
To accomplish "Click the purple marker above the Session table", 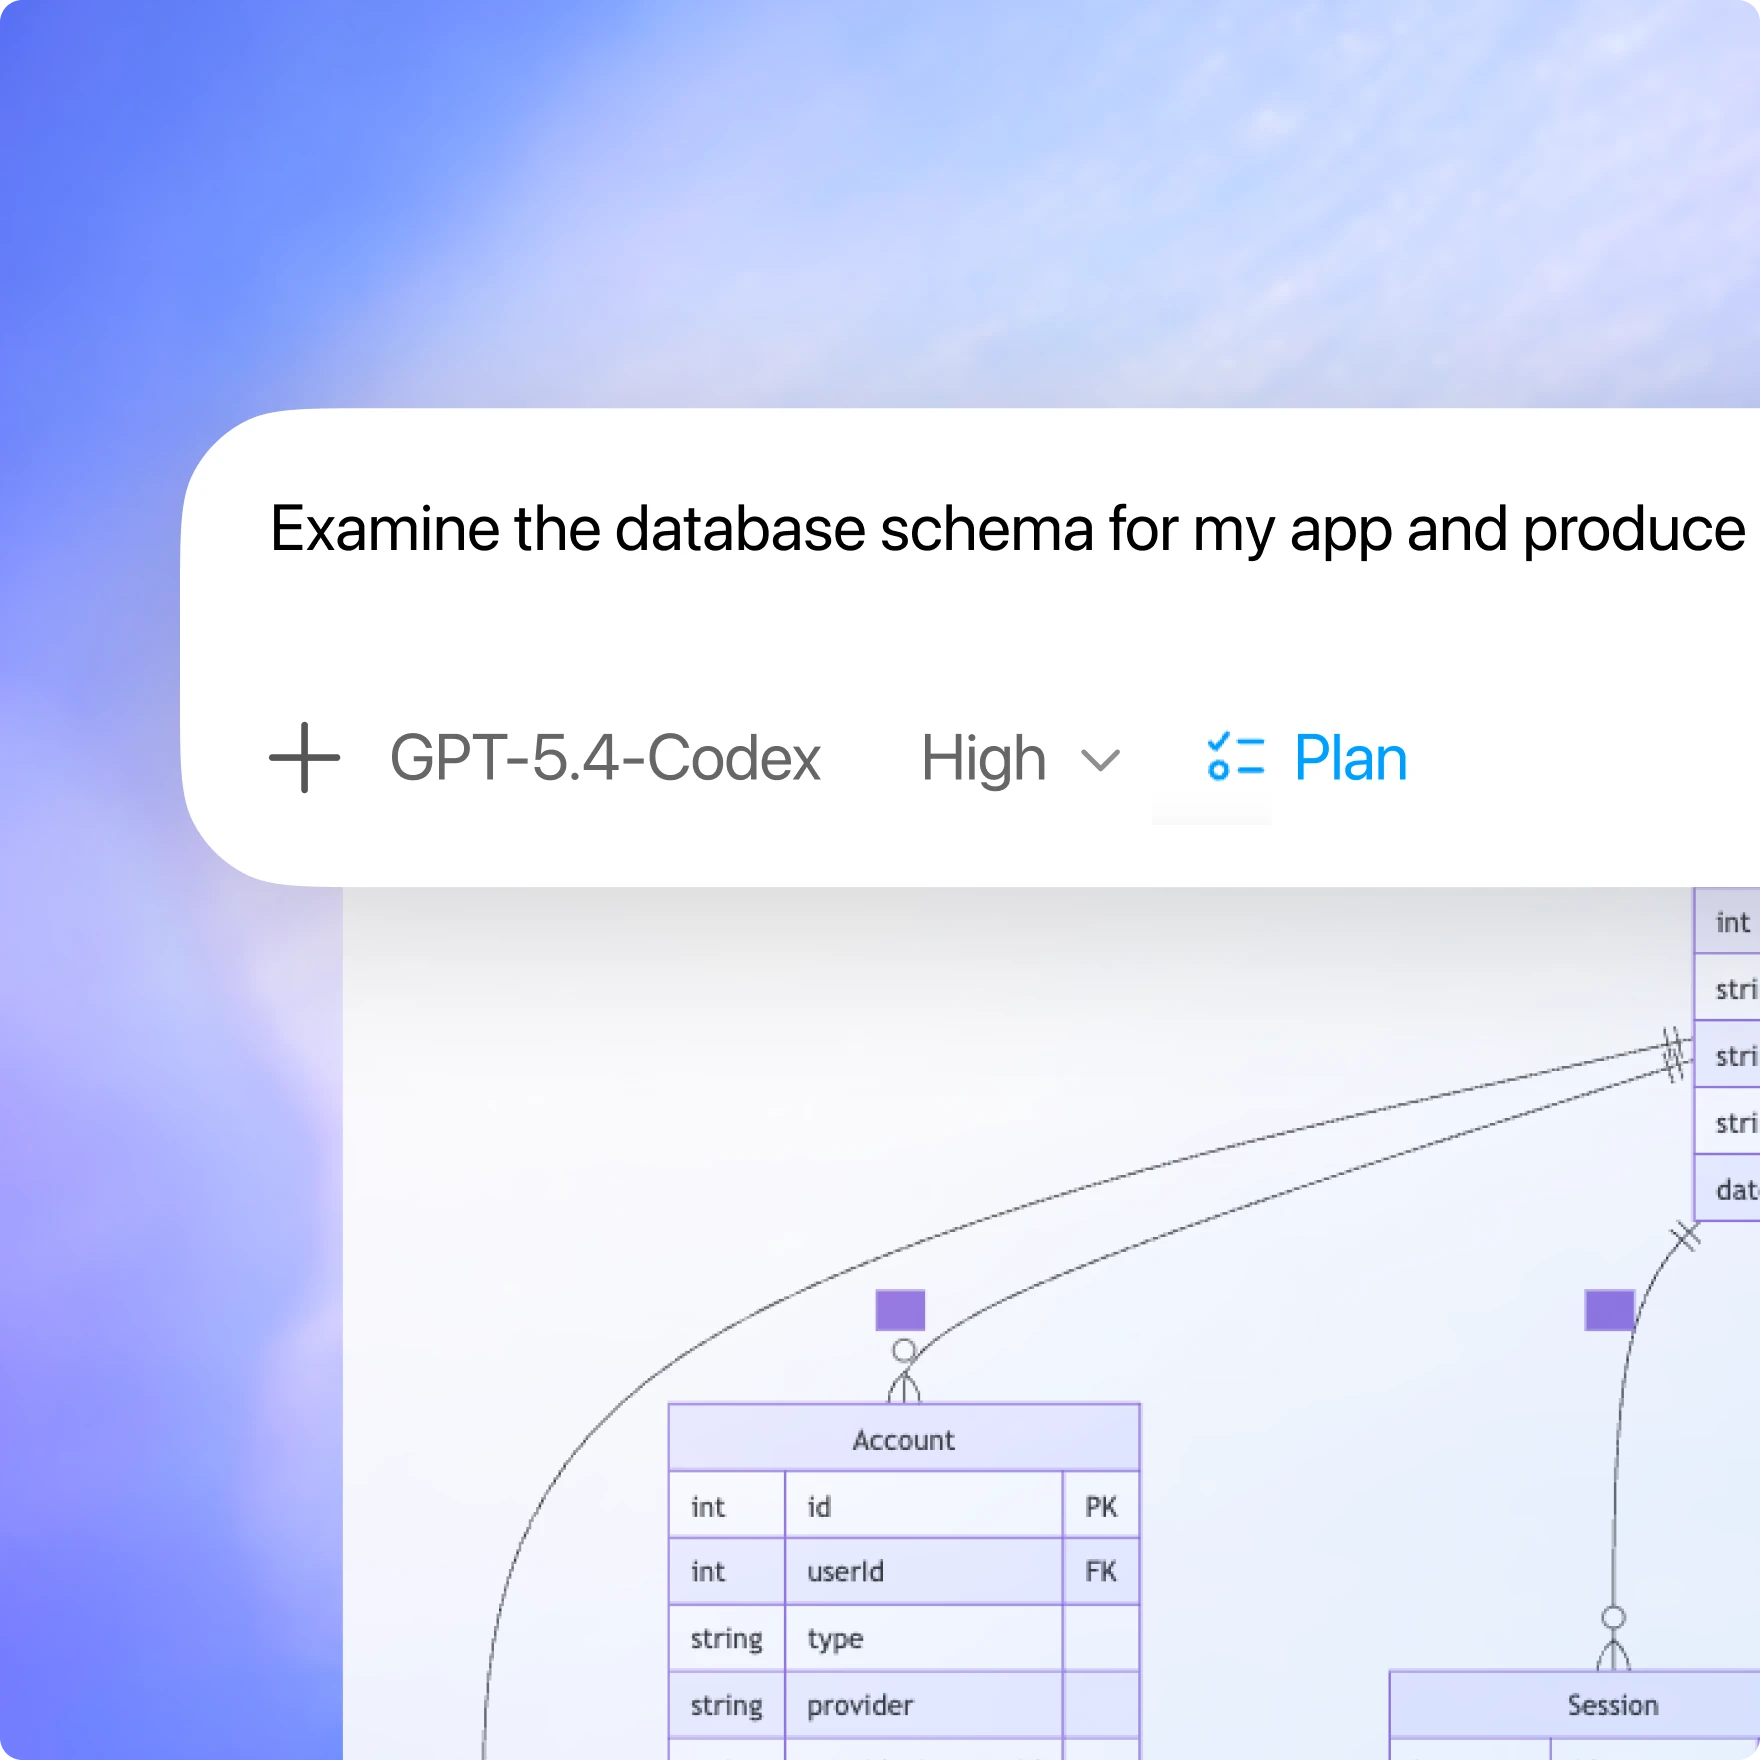I will [x=1611, y=1311].
